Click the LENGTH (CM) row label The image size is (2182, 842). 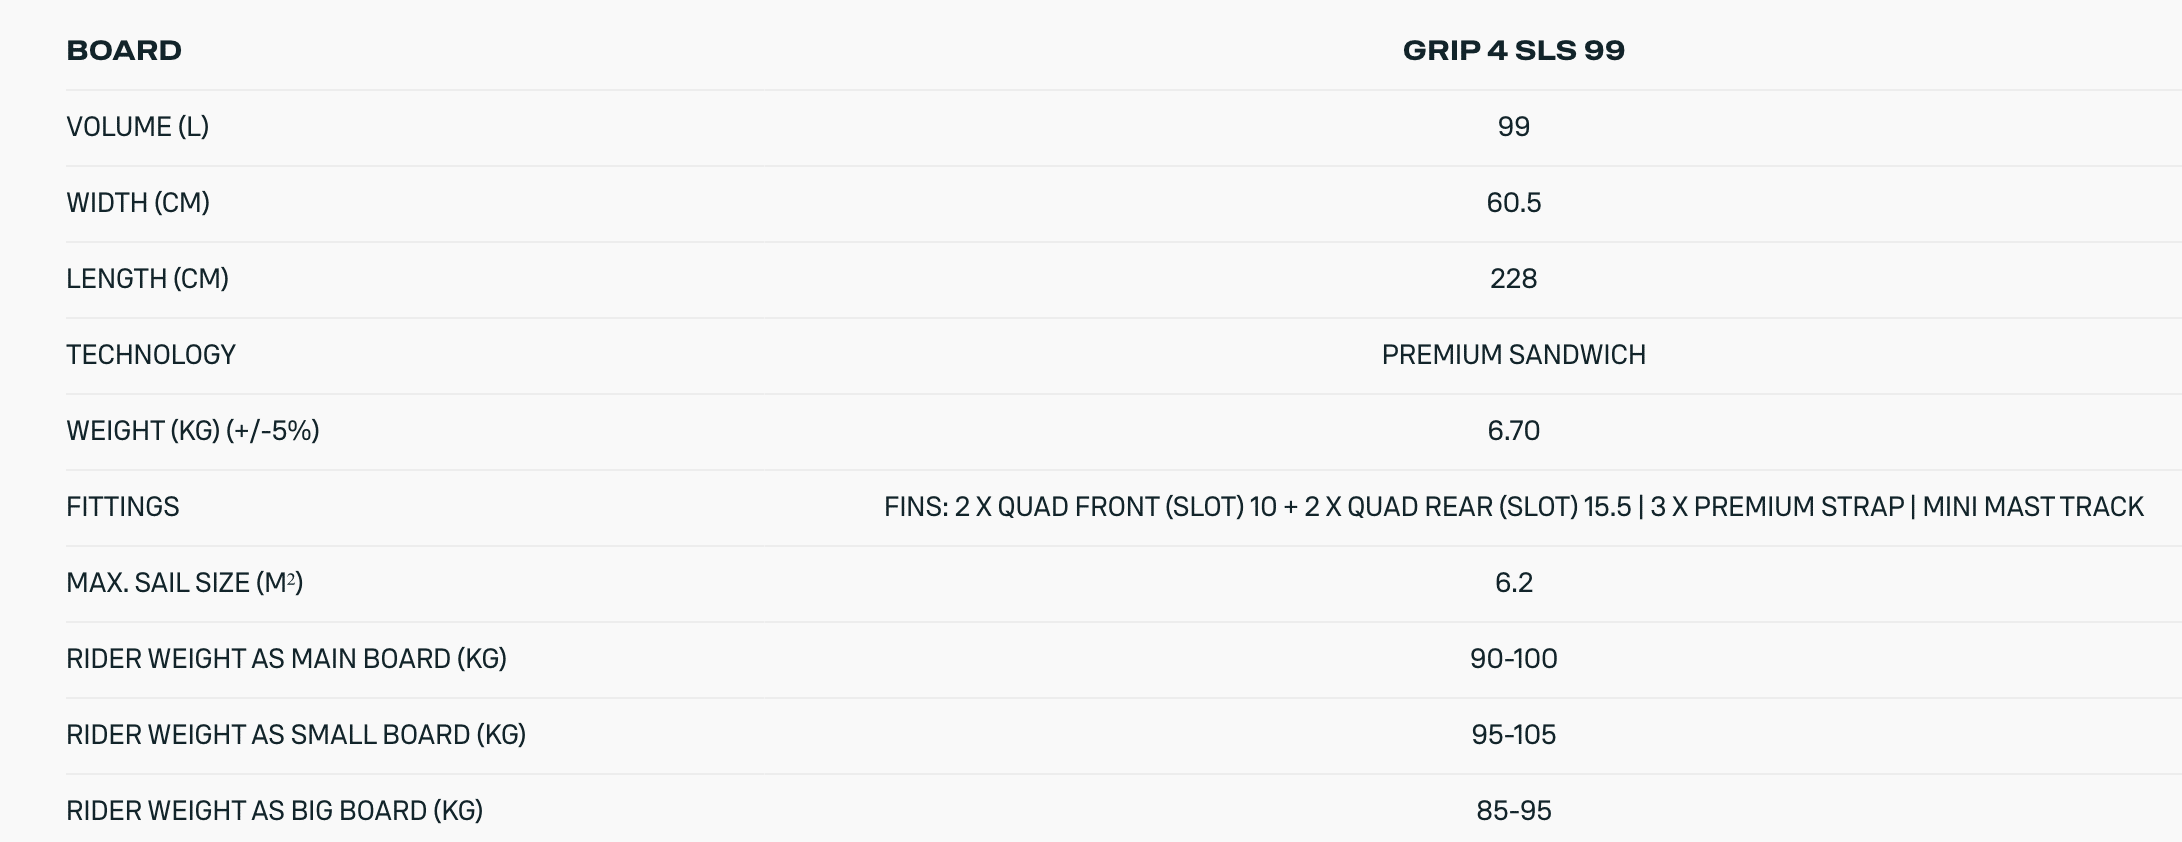click(147, 279)
